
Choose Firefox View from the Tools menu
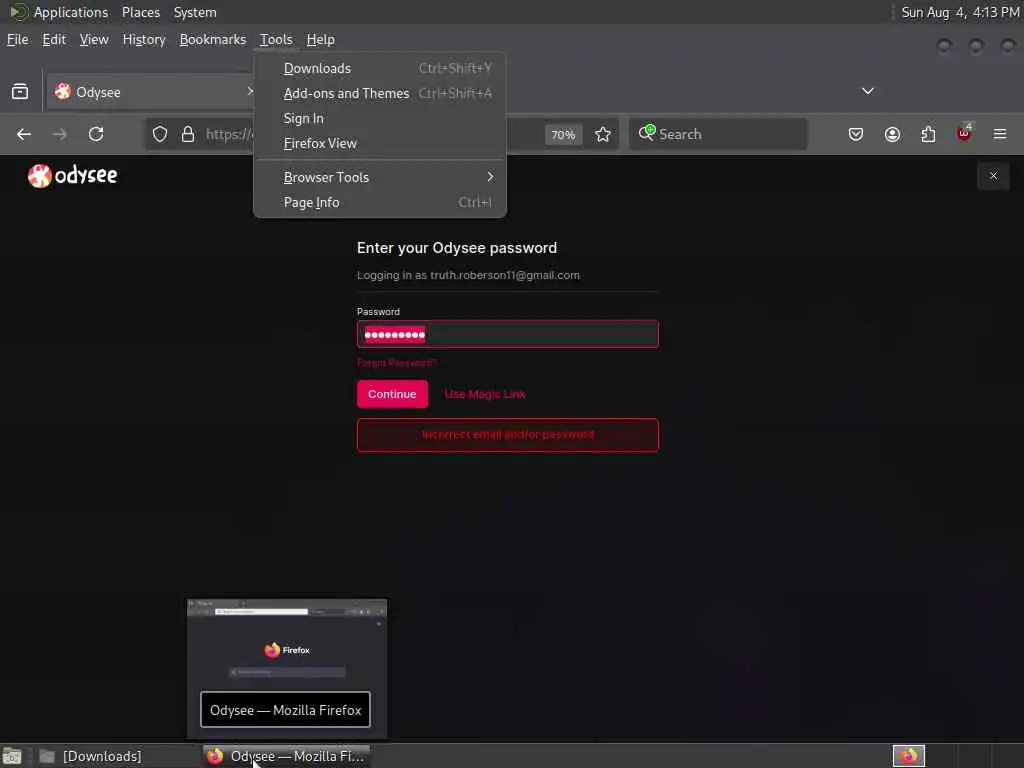pyautogui.click(x=380, y=143)
